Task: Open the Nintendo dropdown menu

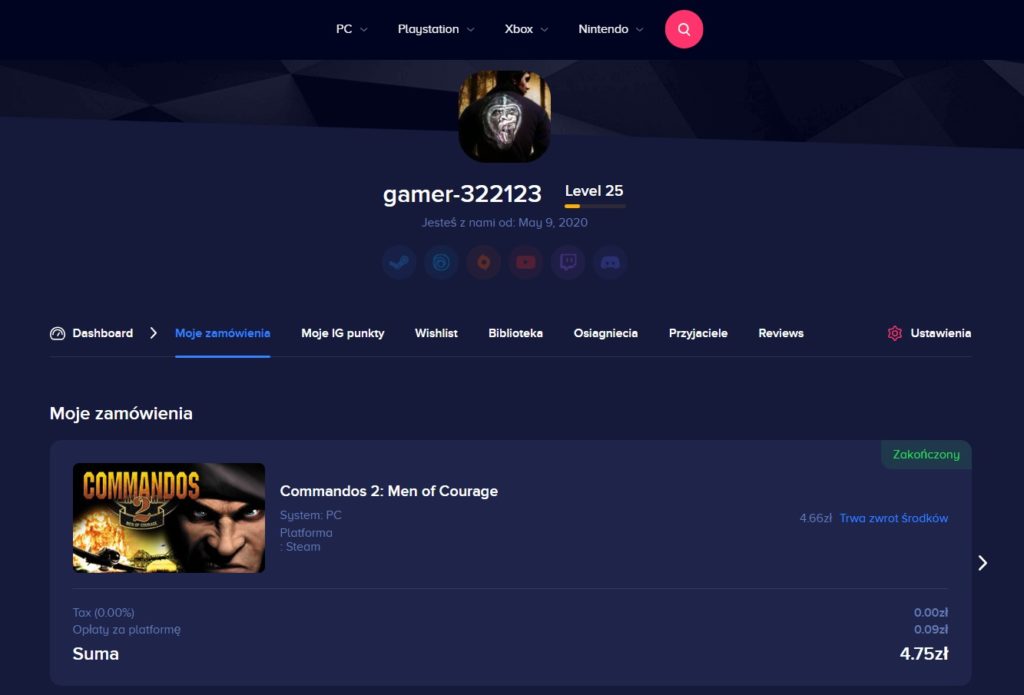Action: coord(610,29)
